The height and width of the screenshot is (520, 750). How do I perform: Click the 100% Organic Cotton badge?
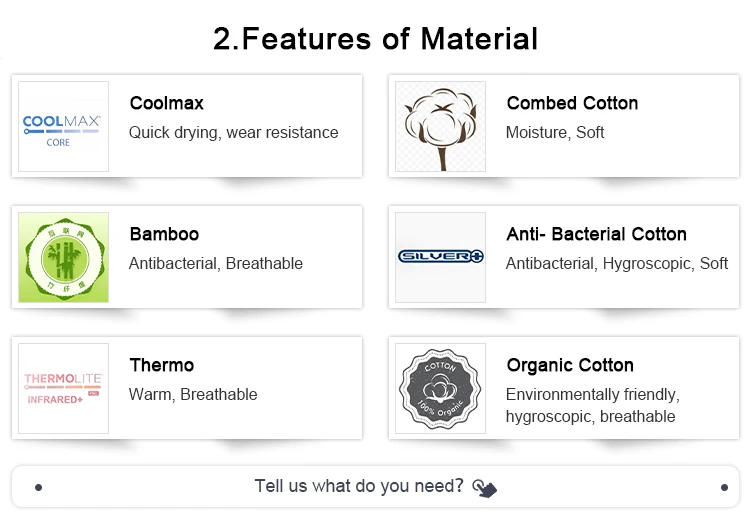click(440, 388)
